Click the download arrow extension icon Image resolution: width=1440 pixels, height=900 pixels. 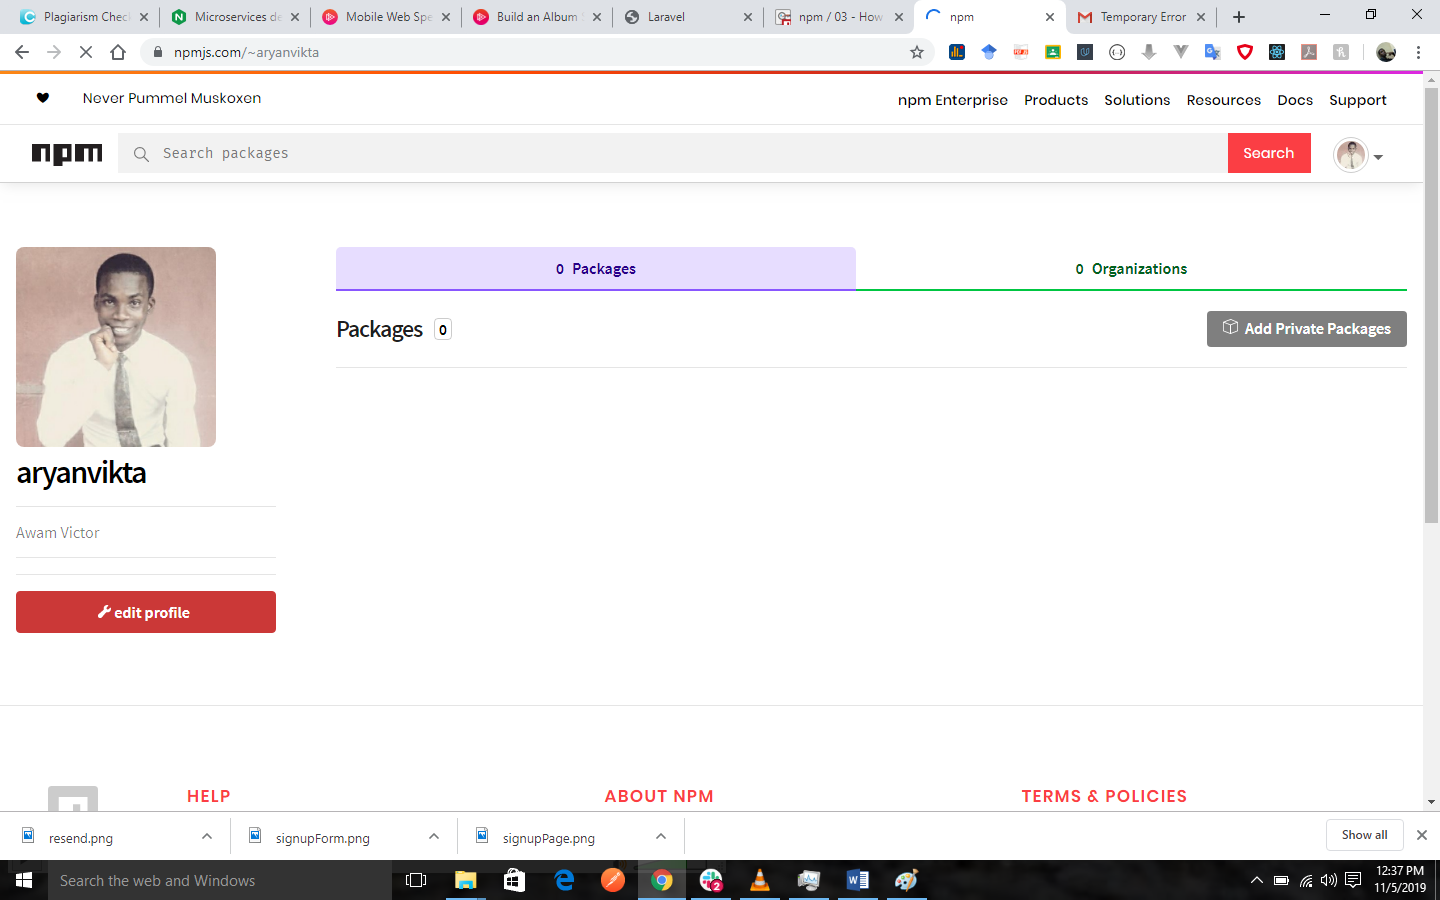(1149, 52)
